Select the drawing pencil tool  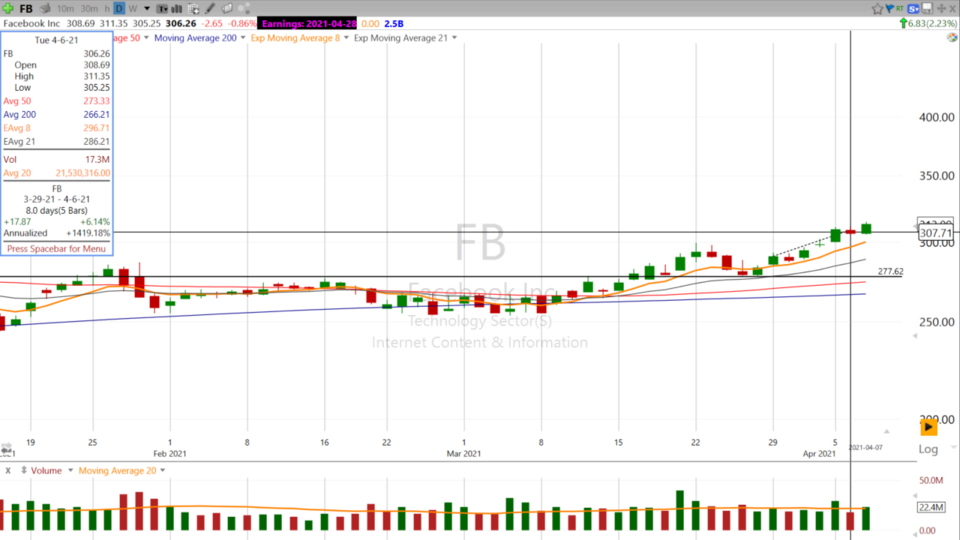pyautogui.click(x=210, y=9)
